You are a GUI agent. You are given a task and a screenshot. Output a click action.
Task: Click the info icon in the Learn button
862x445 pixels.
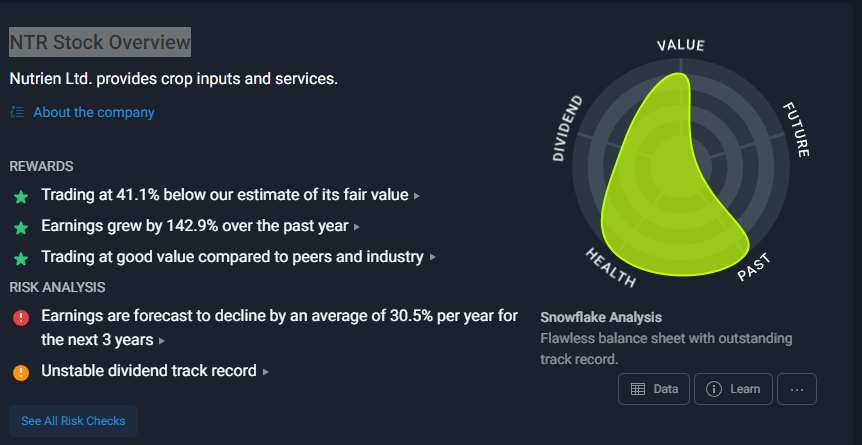714,389
